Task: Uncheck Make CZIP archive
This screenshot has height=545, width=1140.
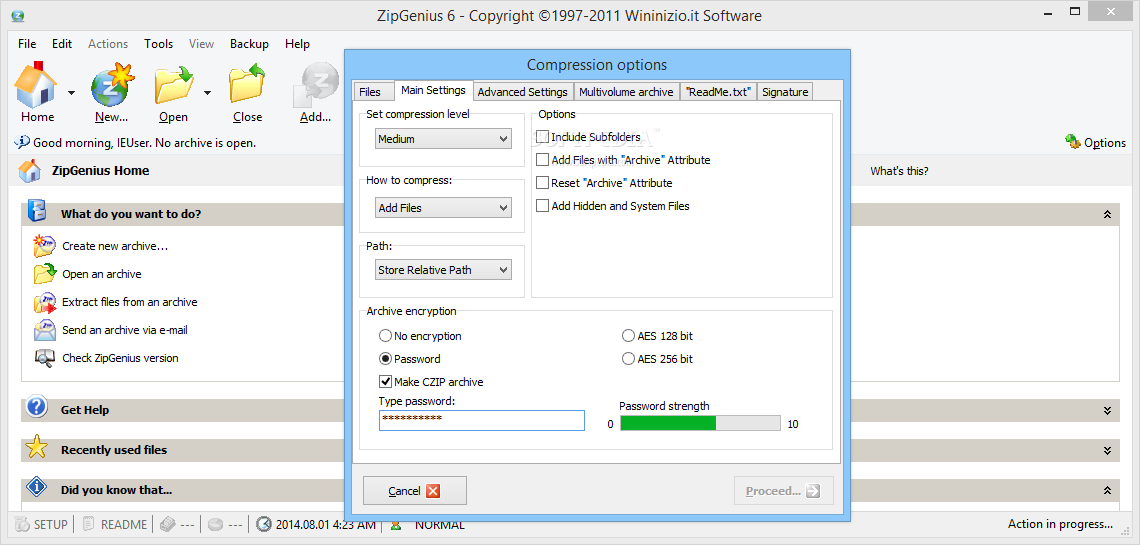Action: 385,382
